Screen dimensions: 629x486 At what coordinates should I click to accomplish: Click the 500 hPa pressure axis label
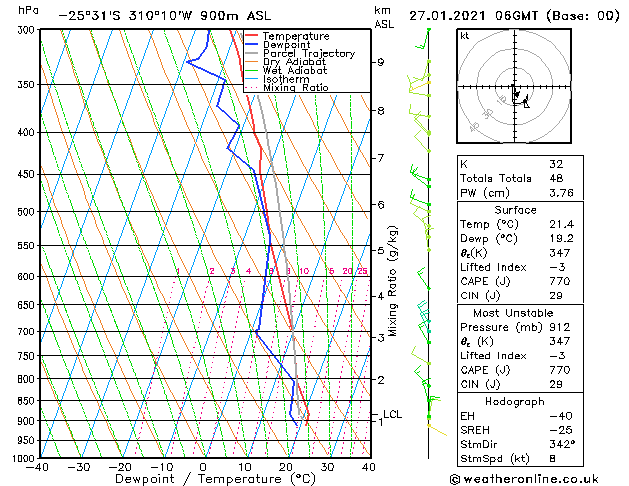coord(27,212)
